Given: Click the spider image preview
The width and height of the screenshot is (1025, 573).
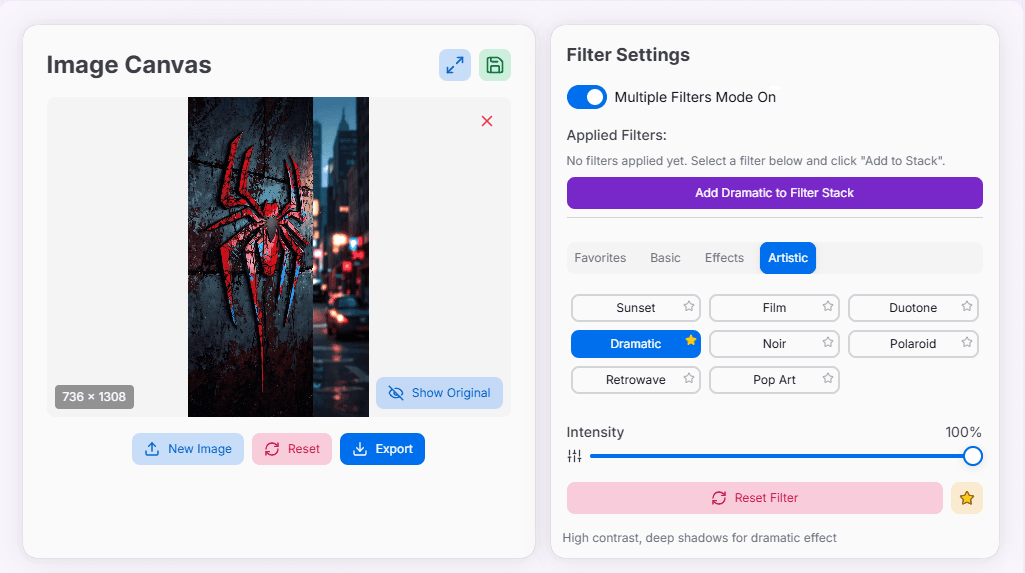Looking at the screenshot, I should tap(278, 257).
